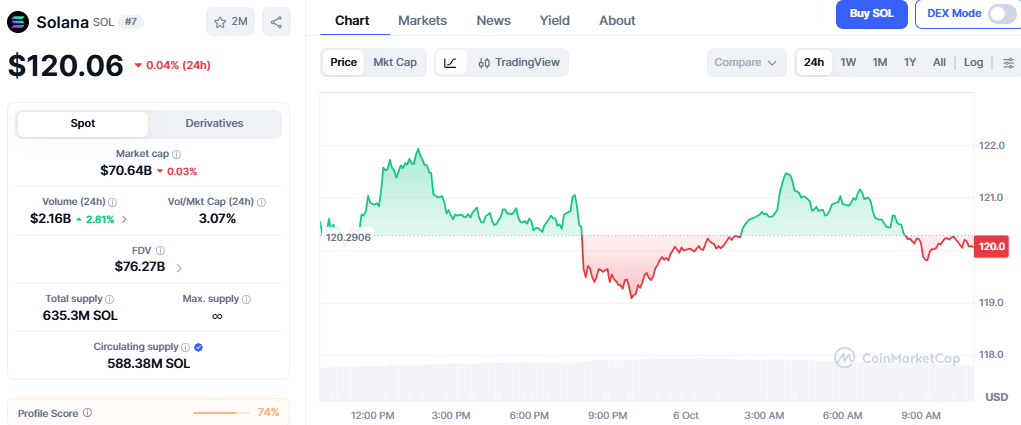This screenshot has width=1021, height=425.
Task: Click the 0.04% (24h) change text
Action: 178,65
